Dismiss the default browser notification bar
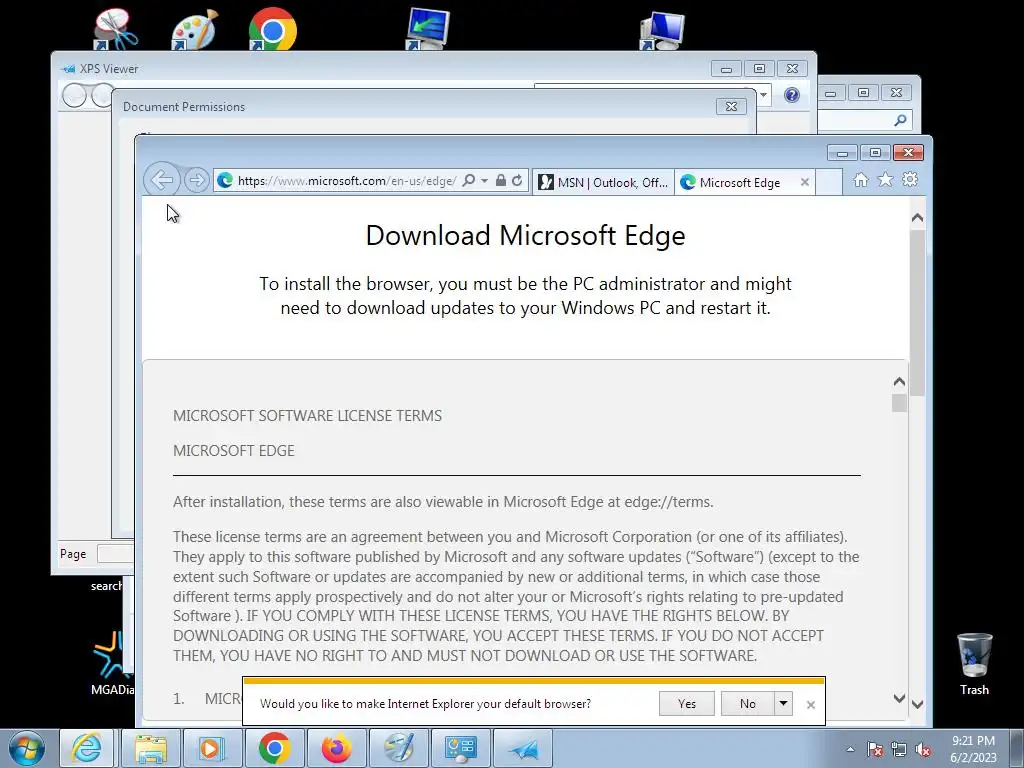Screen dimensions: 1024x768 pos(810,705)
